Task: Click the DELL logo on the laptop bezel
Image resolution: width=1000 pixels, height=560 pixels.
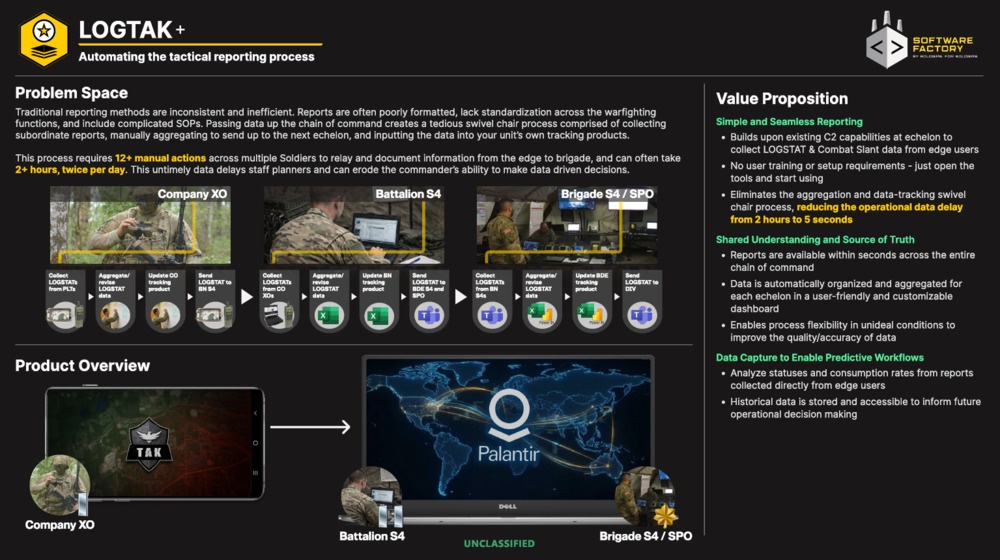Action: click(508, 506)
